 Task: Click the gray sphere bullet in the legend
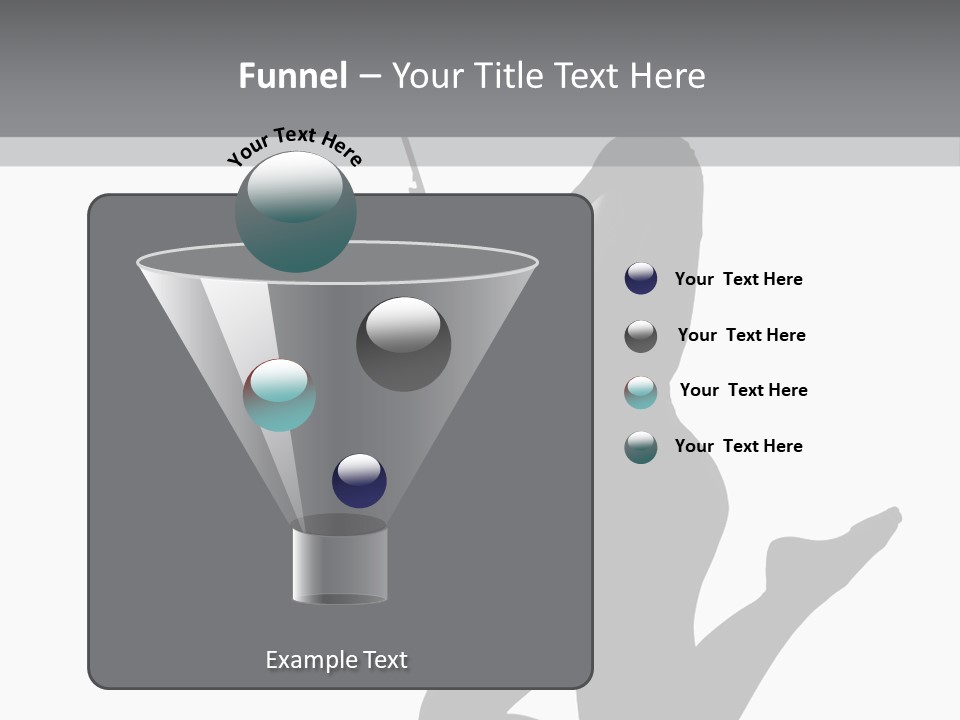pos(640,335)
